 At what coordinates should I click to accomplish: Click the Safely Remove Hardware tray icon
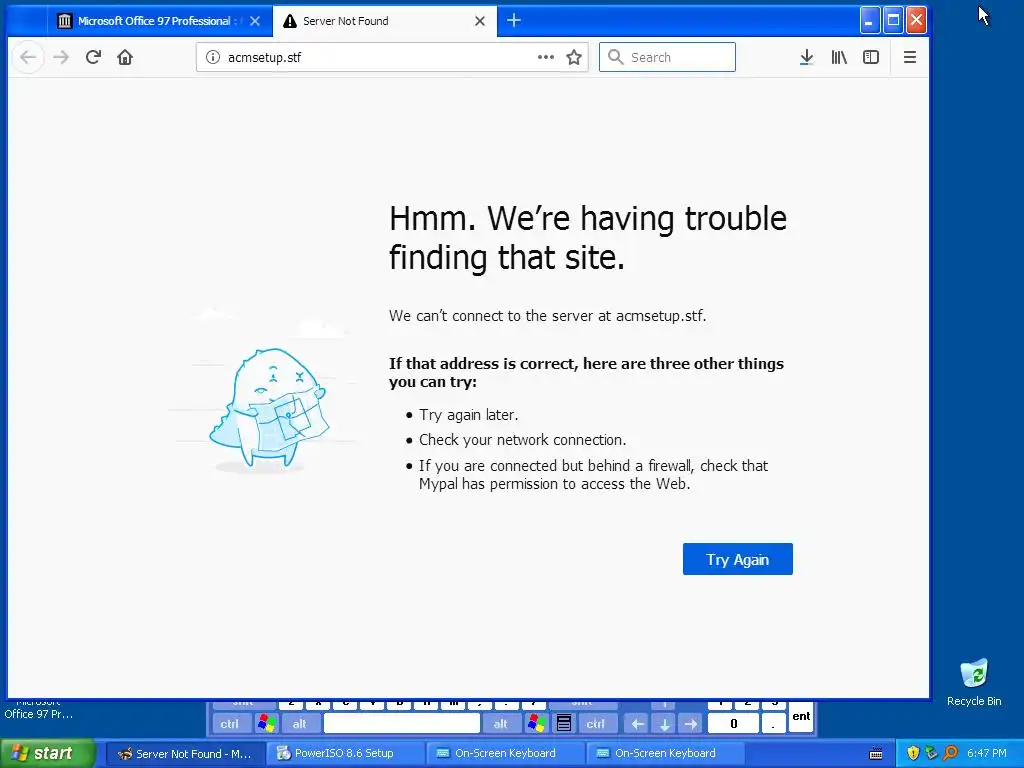click(x=931, y=754)
